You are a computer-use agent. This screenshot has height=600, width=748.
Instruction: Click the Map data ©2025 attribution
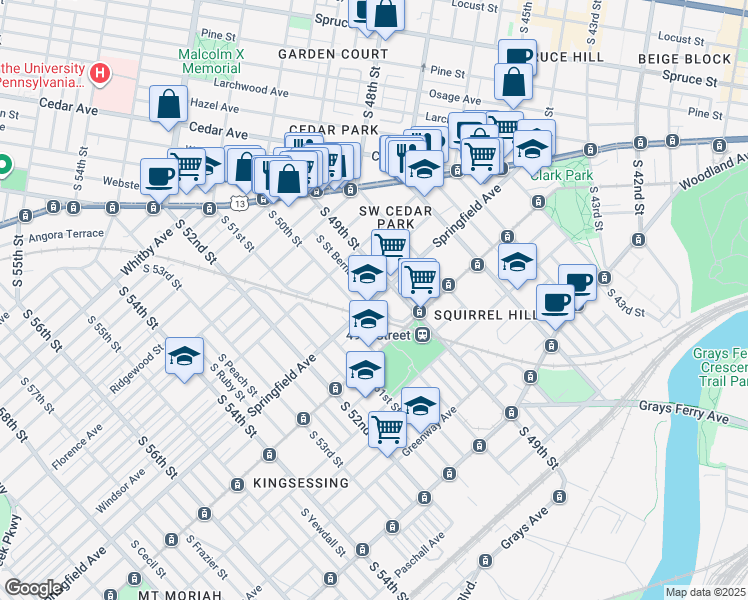tap(706, 593)
